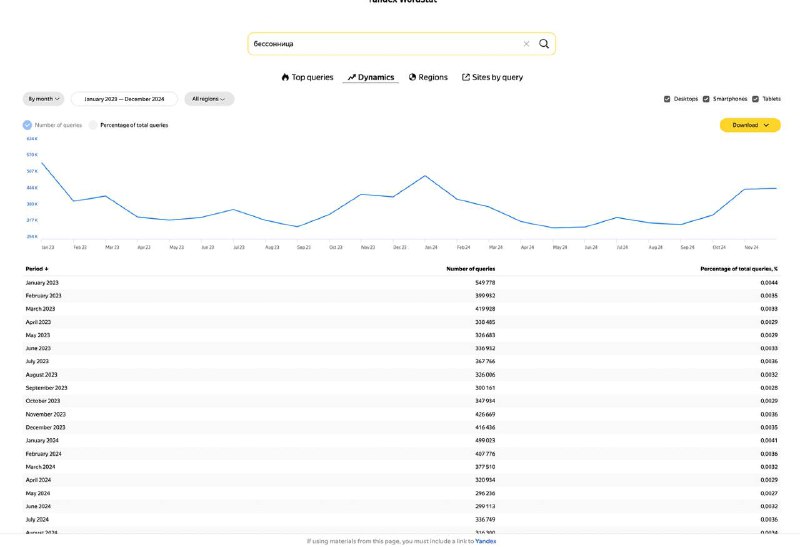Select the March 2024 row label
The height and width of the screenshot is (547, 800).
coord(40,467)
